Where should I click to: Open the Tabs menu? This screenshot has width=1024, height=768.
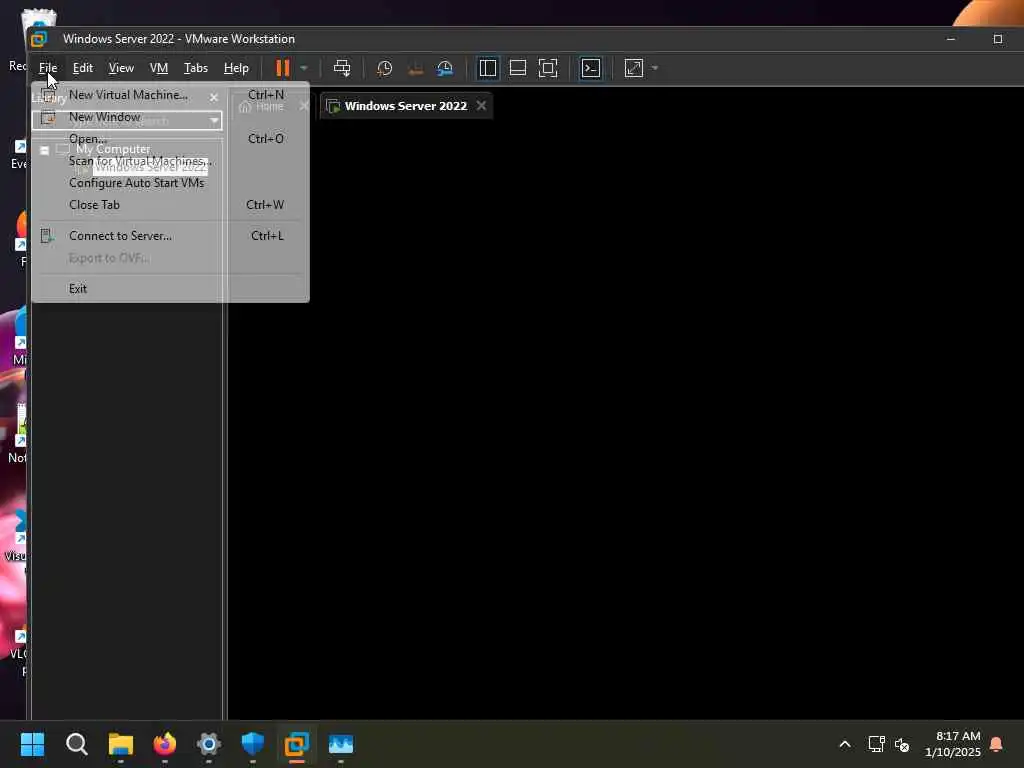196,68
